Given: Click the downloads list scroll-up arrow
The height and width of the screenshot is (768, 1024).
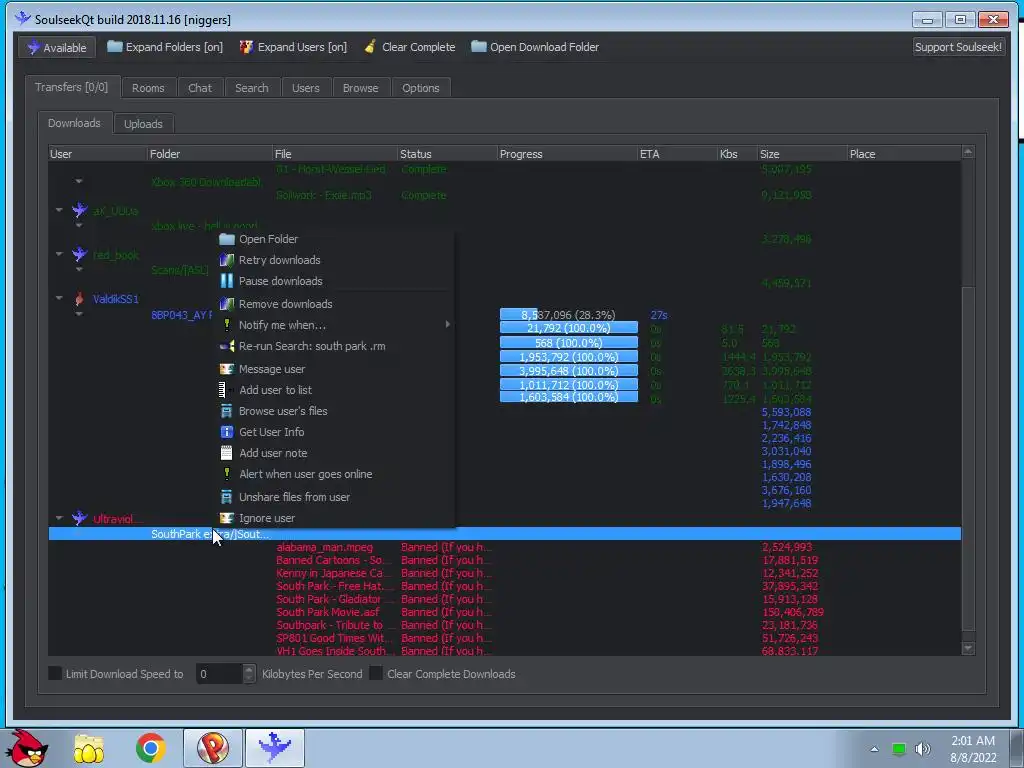Looking at the screenshot, I should point(968,152).
